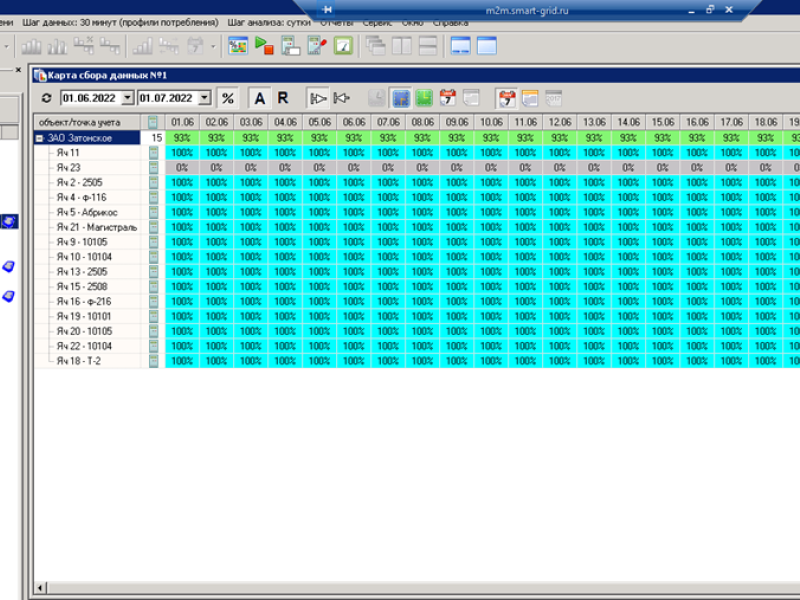Click the 01.06 date column header
The image size is (800, 600).
(182, 122)
